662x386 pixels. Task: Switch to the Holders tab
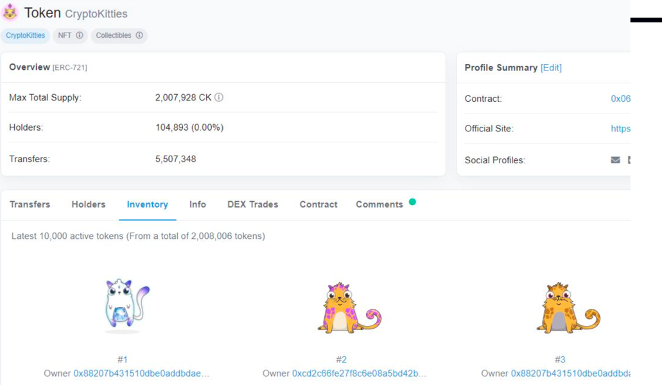click(x=89, y=204)
